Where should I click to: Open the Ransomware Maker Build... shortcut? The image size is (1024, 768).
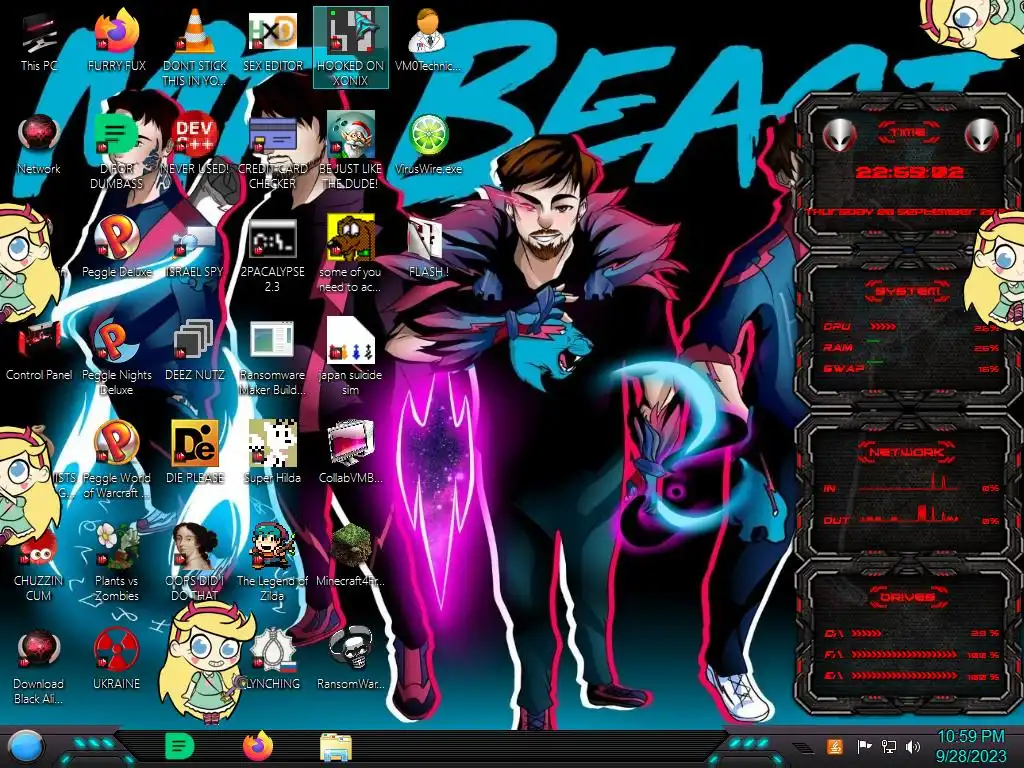272,358
